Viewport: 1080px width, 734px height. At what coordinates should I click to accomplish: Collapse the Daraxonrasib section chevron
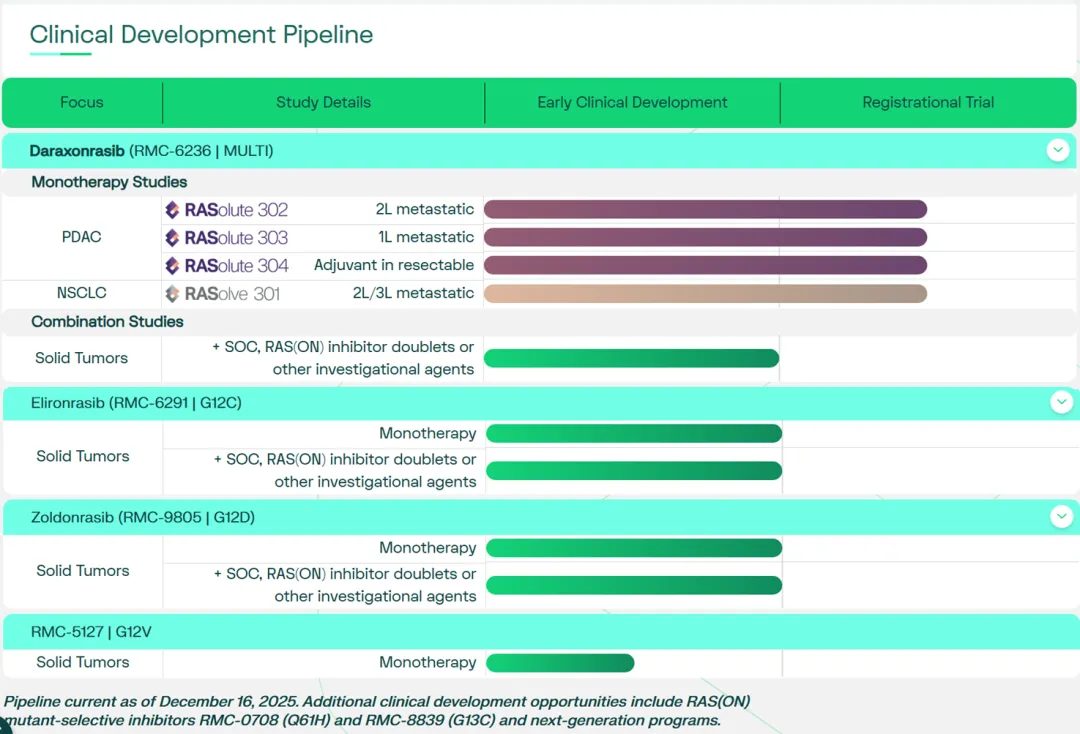point(1058,151)
